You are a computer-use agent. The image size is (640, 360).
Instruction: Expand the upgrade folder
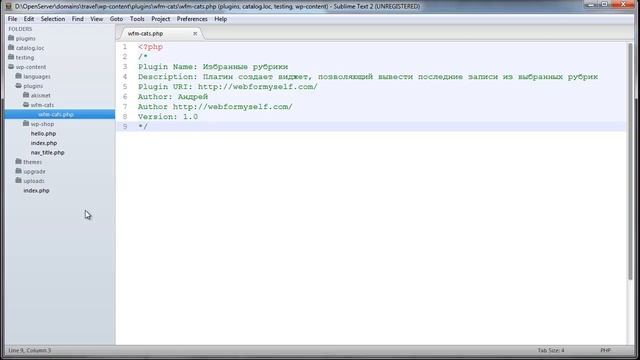click(34, 171)
